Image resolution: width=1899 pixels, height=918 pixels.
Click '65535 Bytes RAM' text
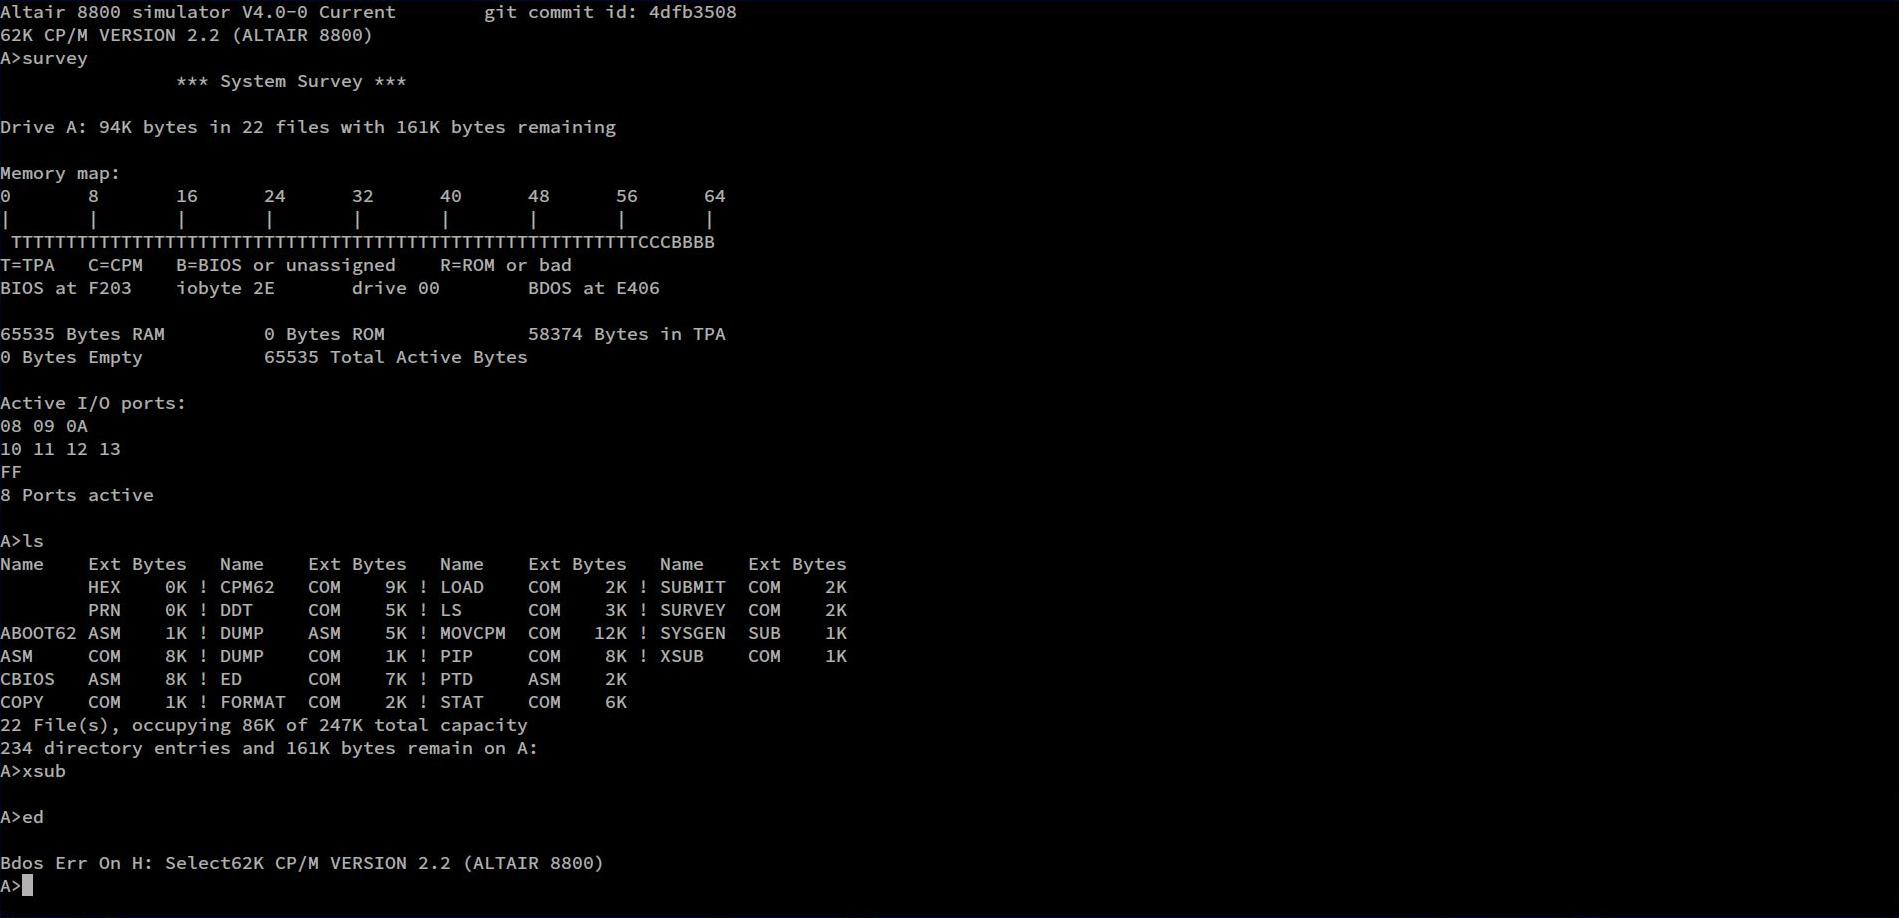pos(82,334)
